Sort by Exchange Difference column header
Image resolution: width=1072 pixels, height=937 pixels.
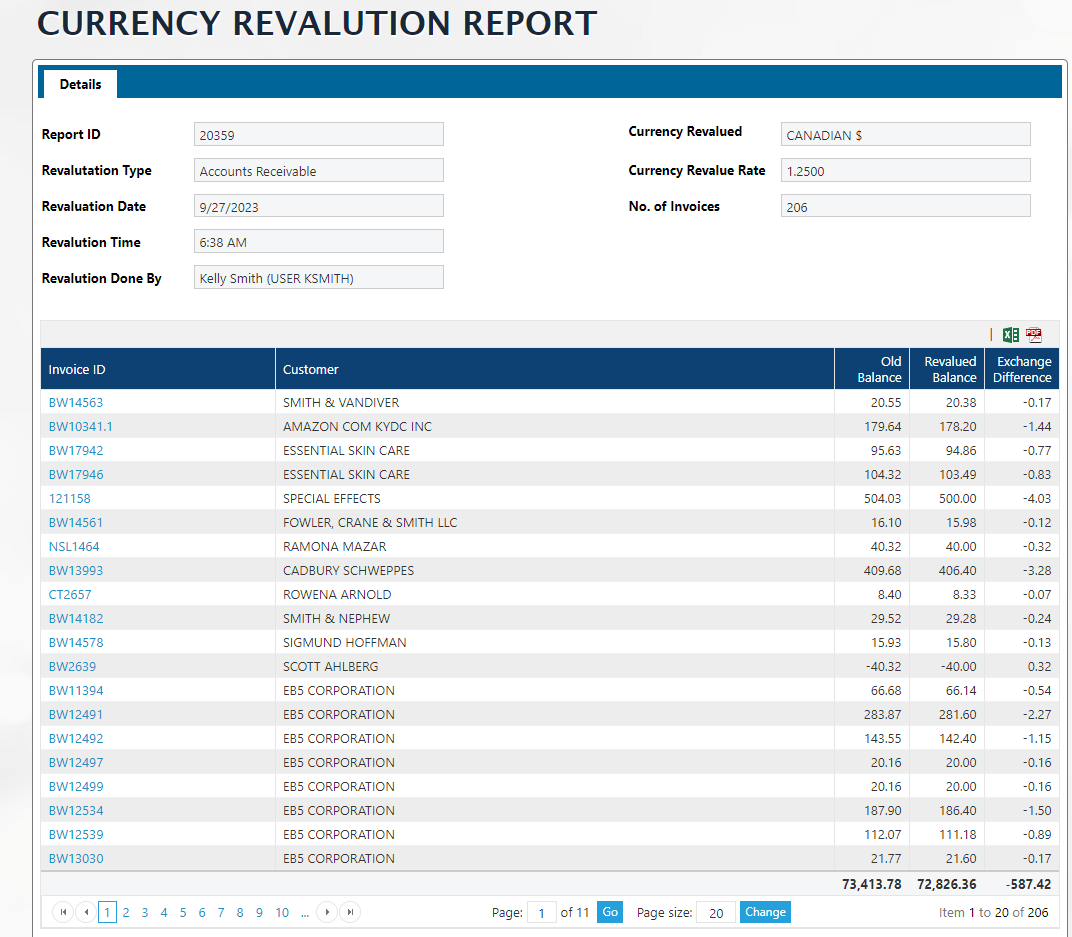[x=1022, y=369]
